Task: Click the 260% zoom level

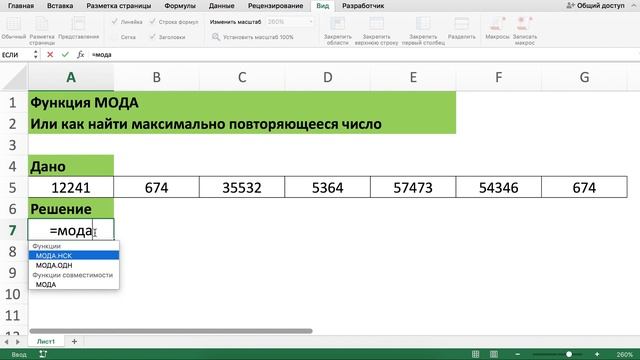Action: (625, 354)
